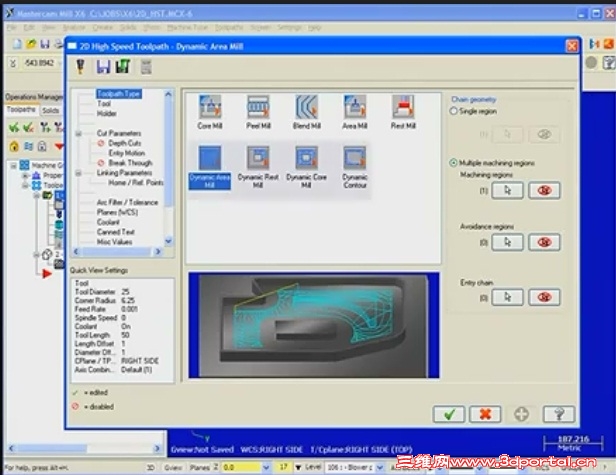The height and width of the screenshot is (475, 616).
Task: Click the save icon in main toolbar
Action: tap(45, 44)
